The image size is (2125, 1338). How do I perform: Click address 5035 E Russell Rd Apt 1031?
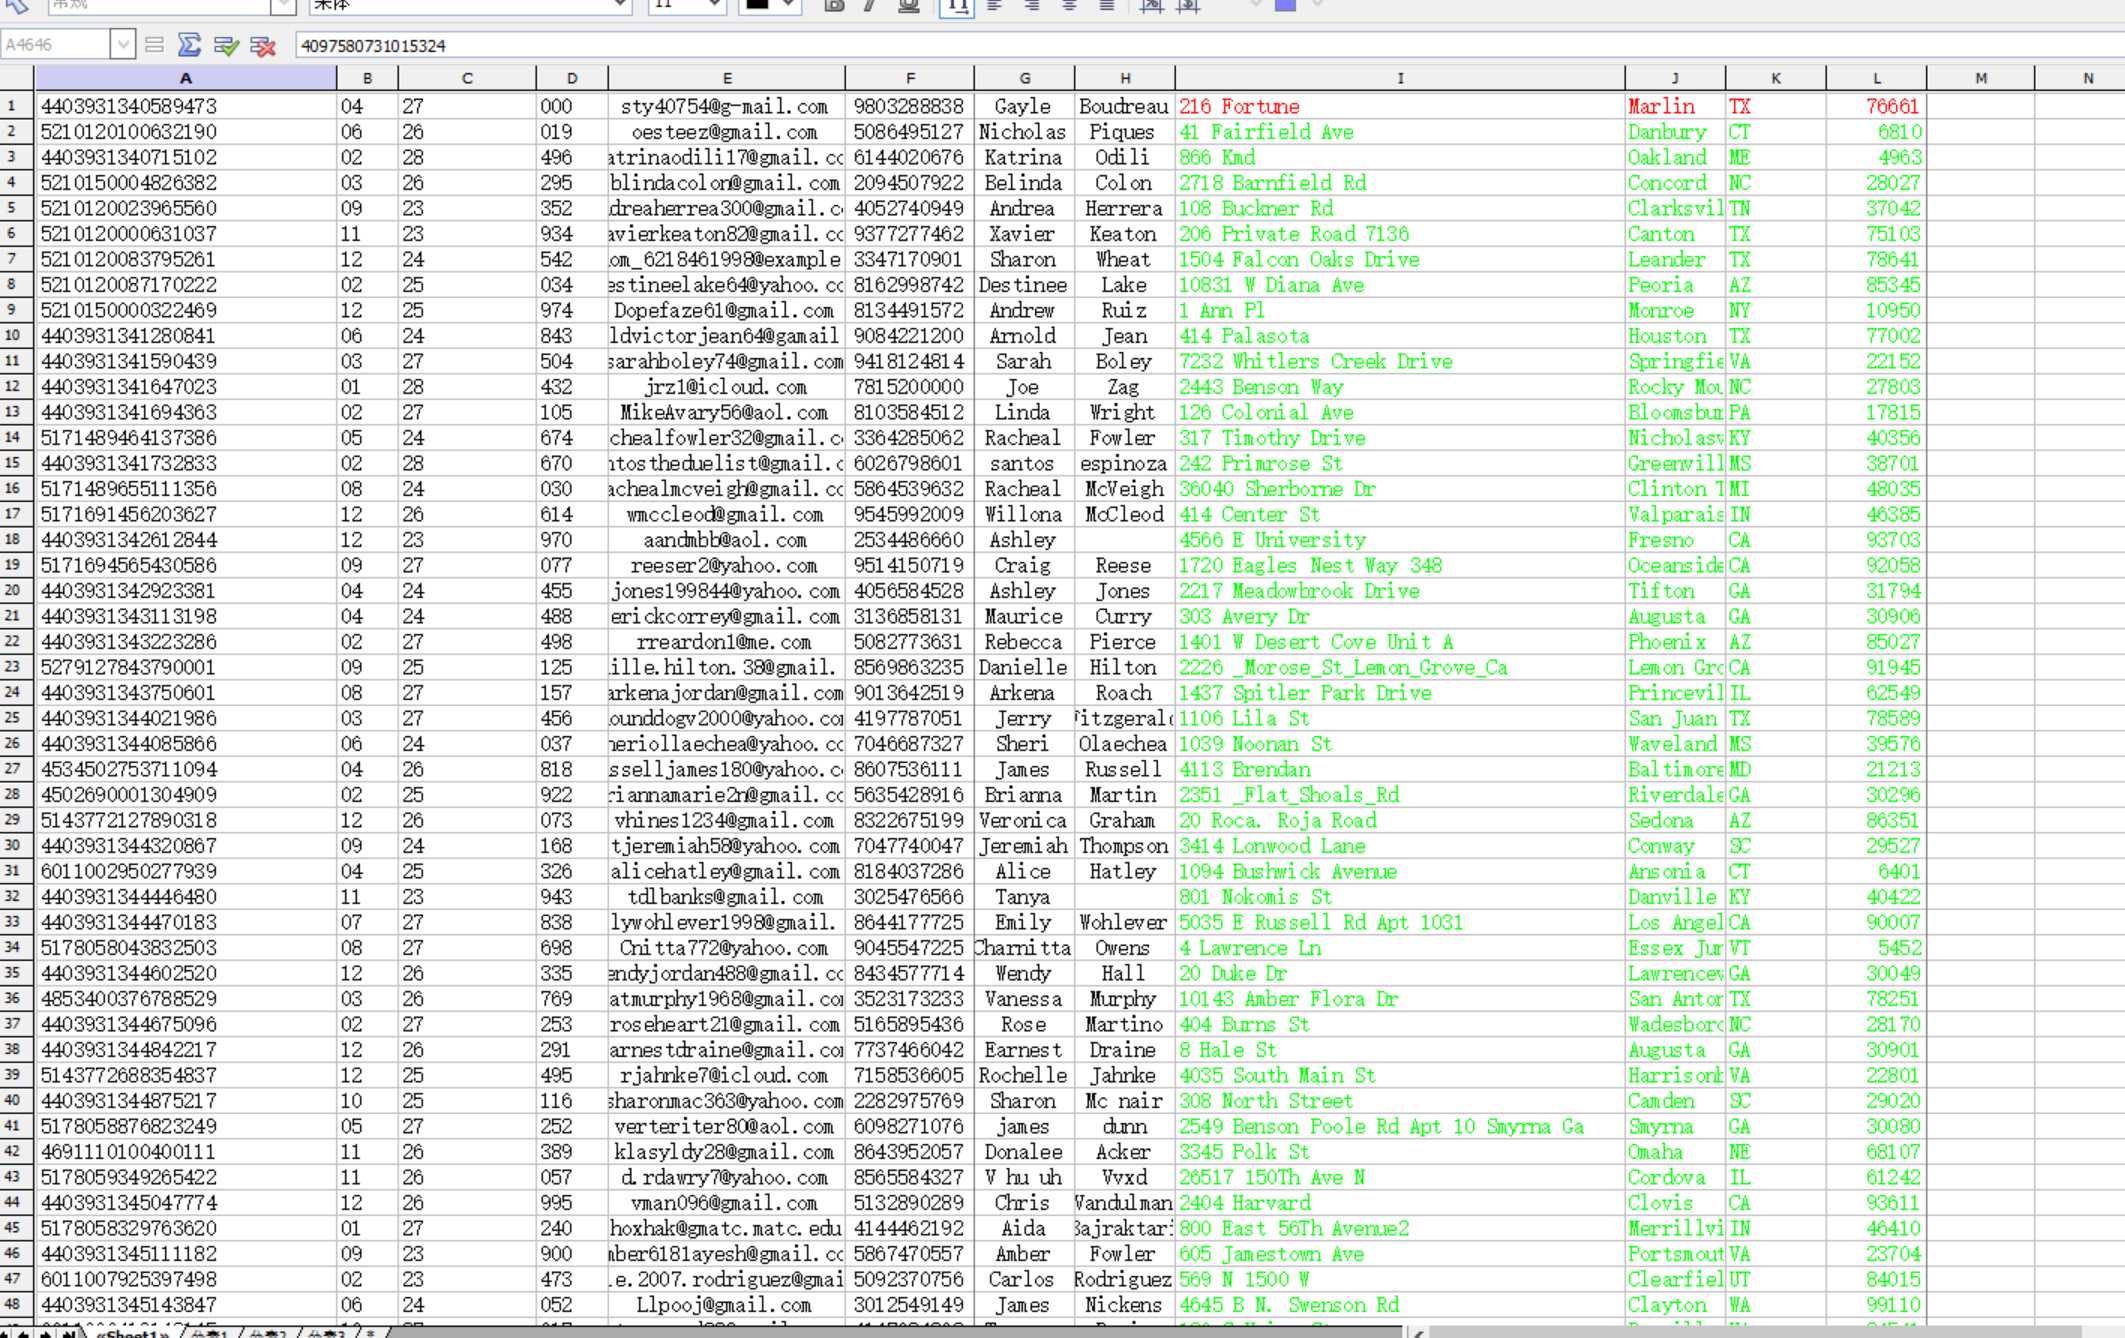pos(1321,922)
